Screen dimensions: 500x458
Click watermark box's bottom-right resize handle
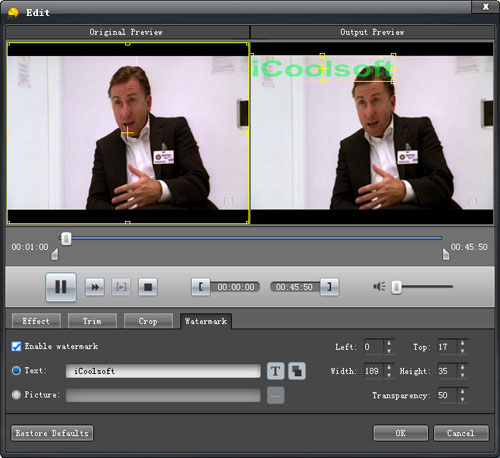point(394,81)
